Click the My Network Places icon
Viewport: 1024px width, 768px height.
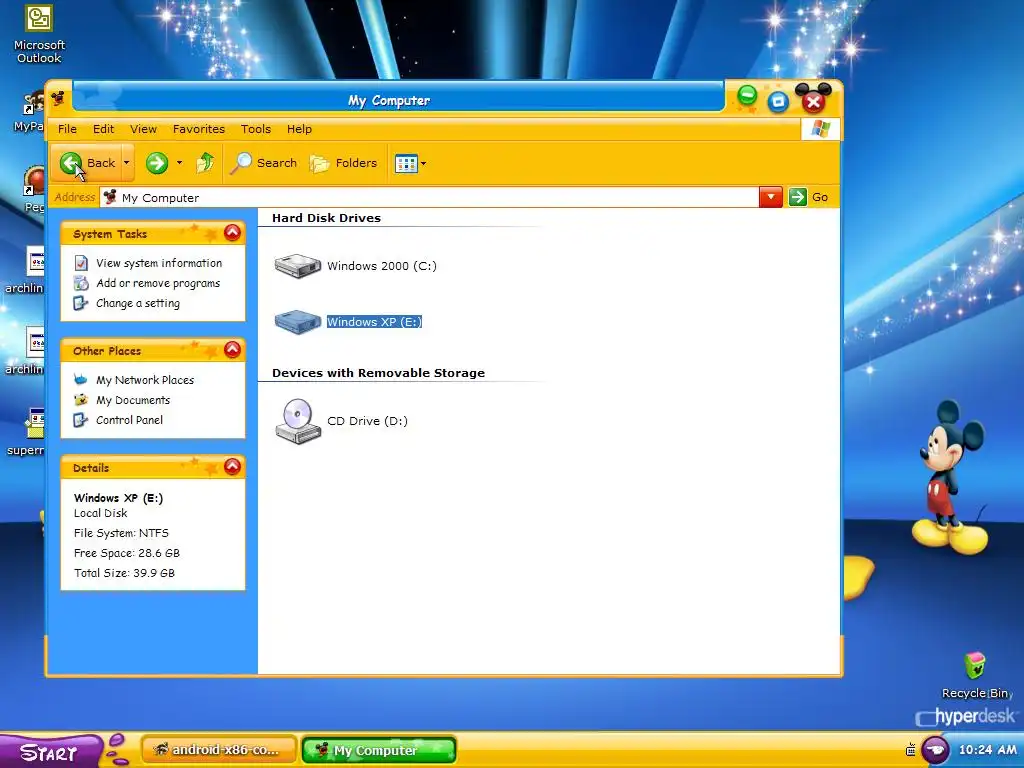click(81, 379)
